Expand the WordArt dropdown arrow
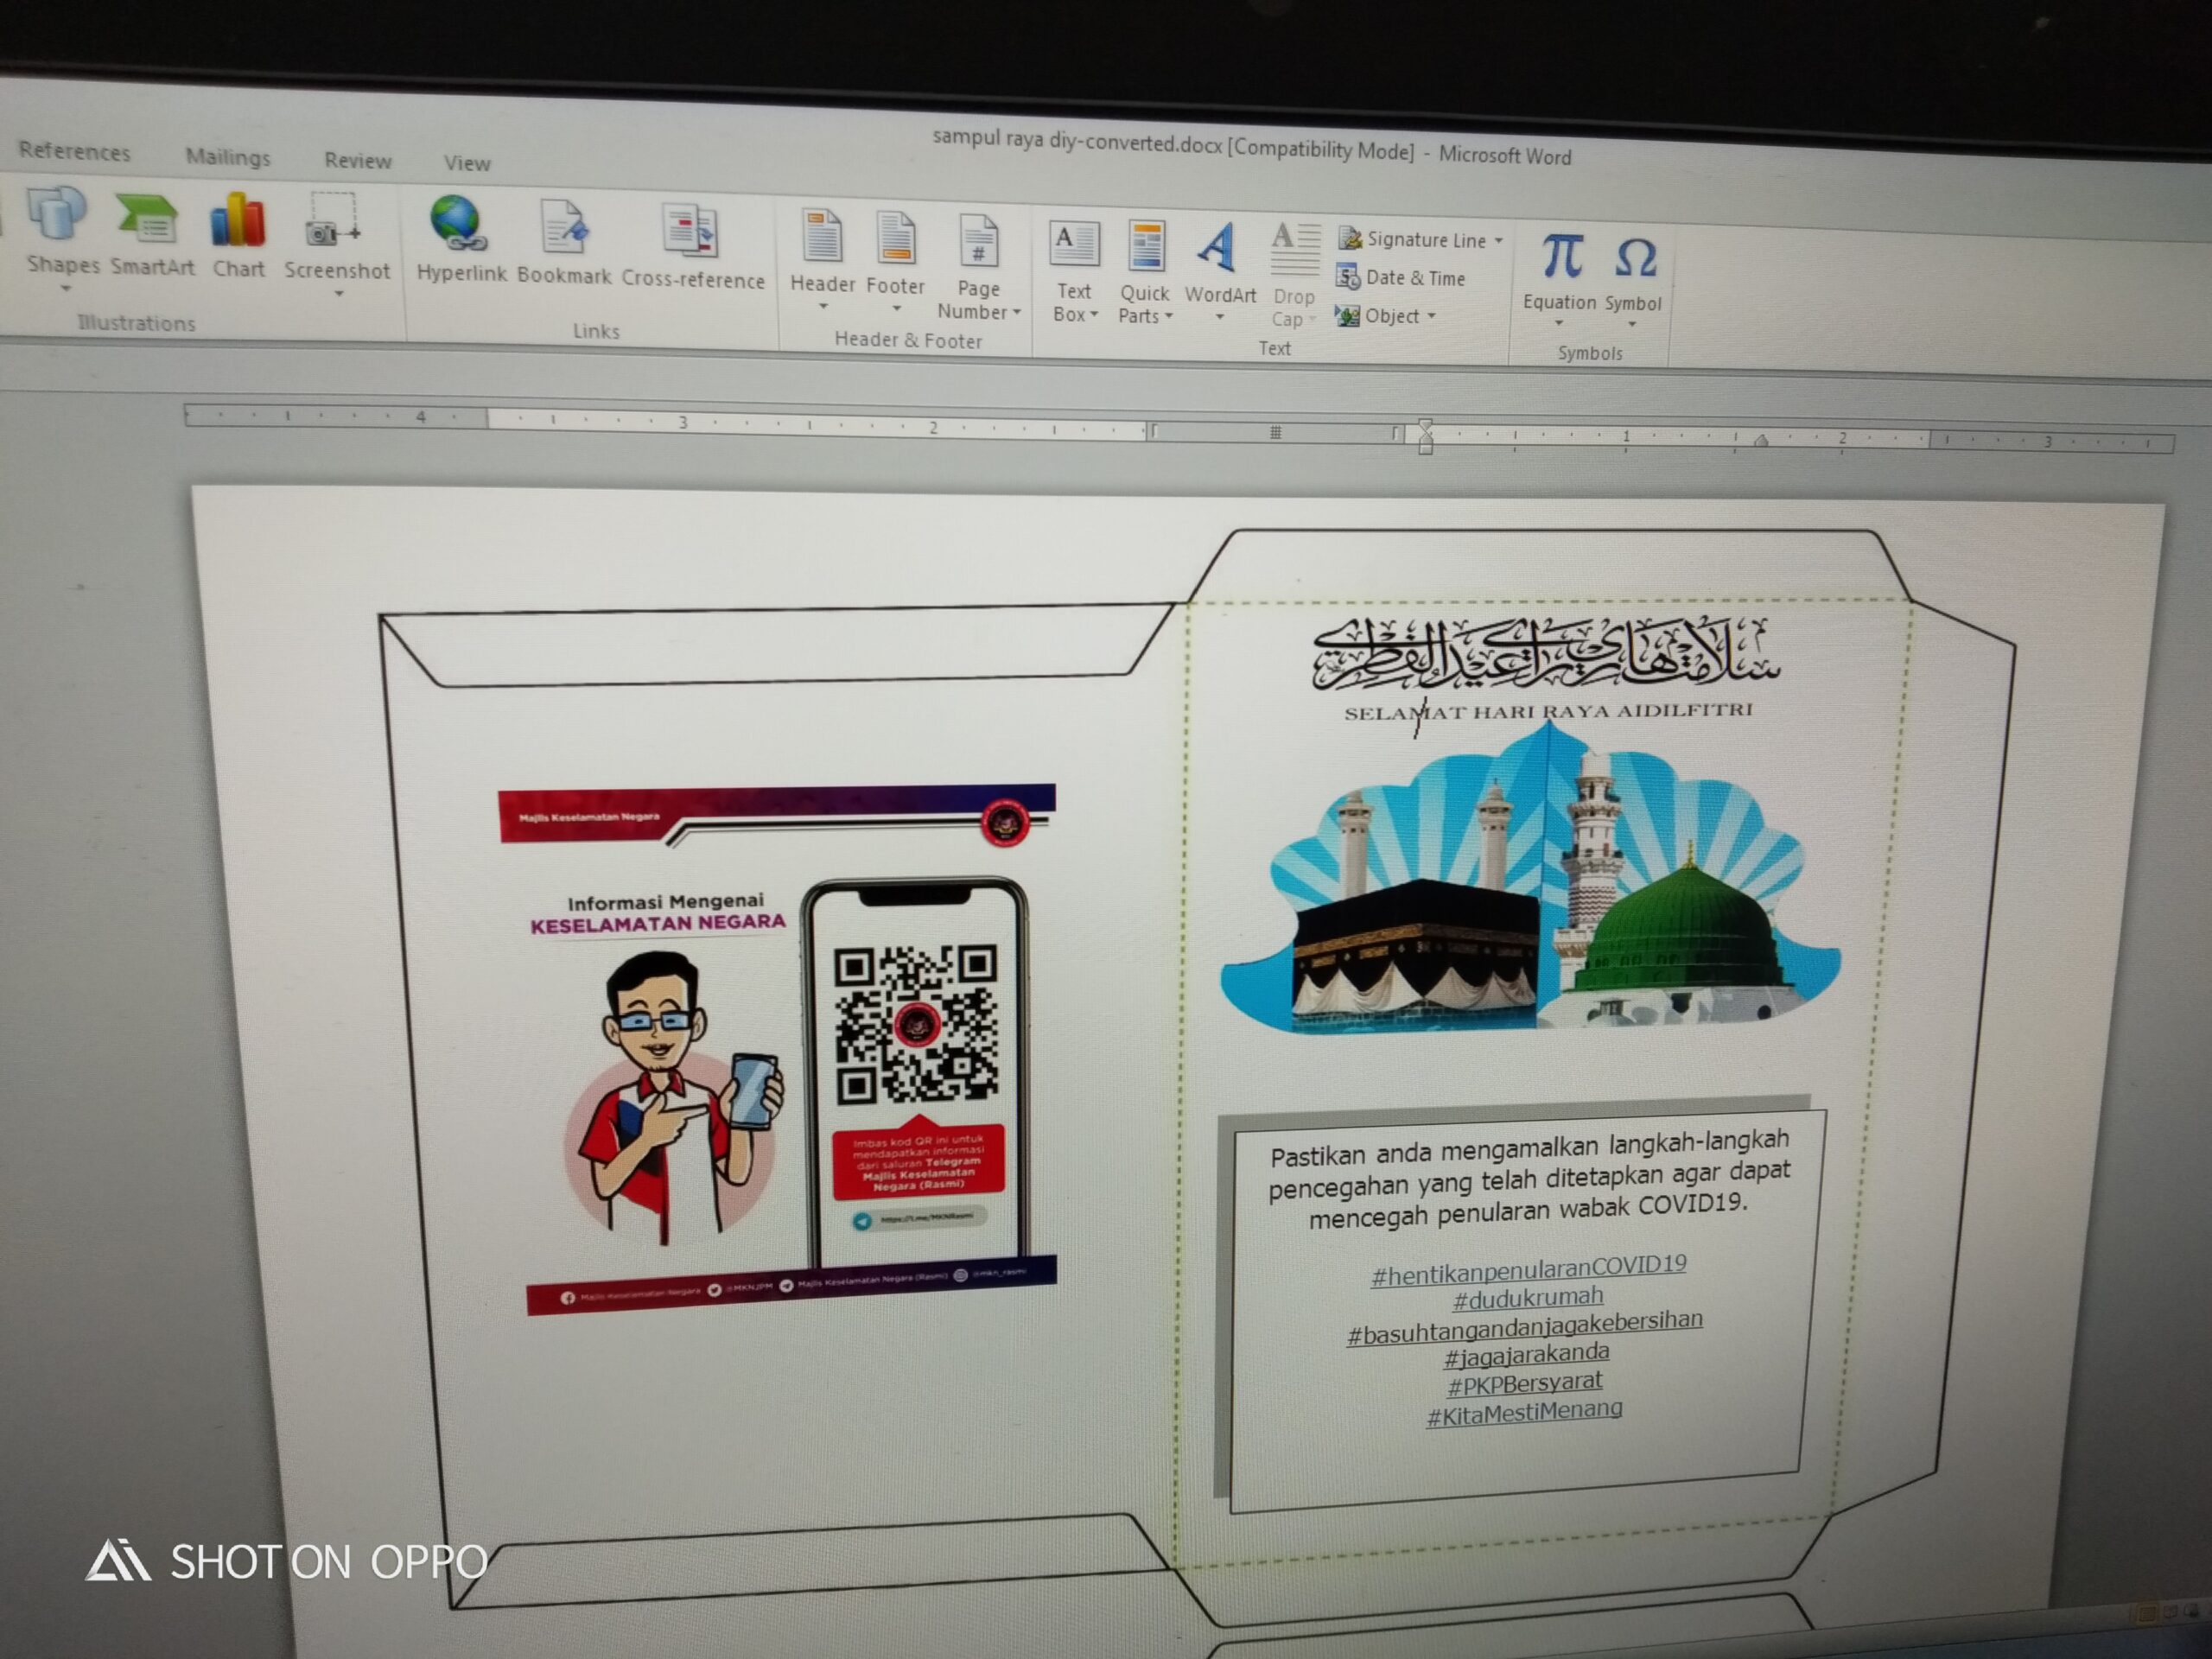Screen dimensions: 2212x1659 point(1220,318)
